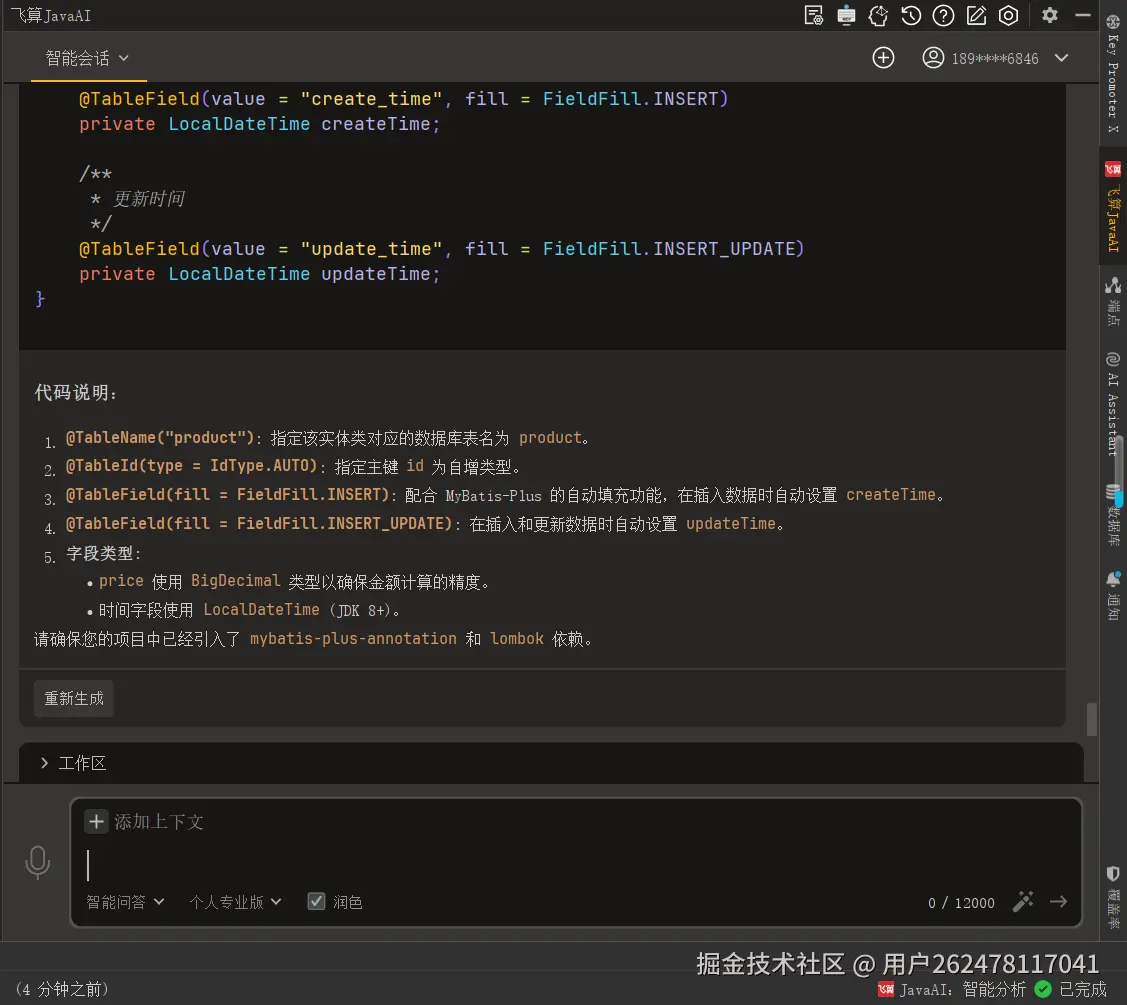1127x1005 pixels.
Task: Click the 添加上下文 label
Action: (x=159, y=822)
